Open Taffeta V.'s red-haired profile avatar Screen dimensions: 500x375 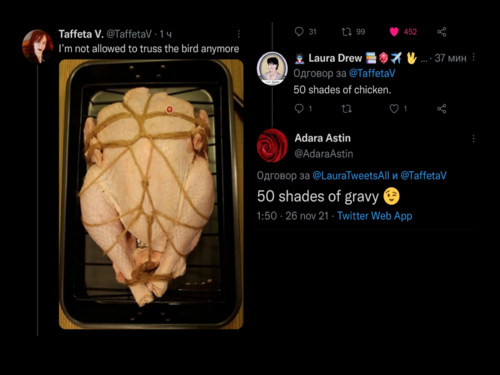point(37,46)
